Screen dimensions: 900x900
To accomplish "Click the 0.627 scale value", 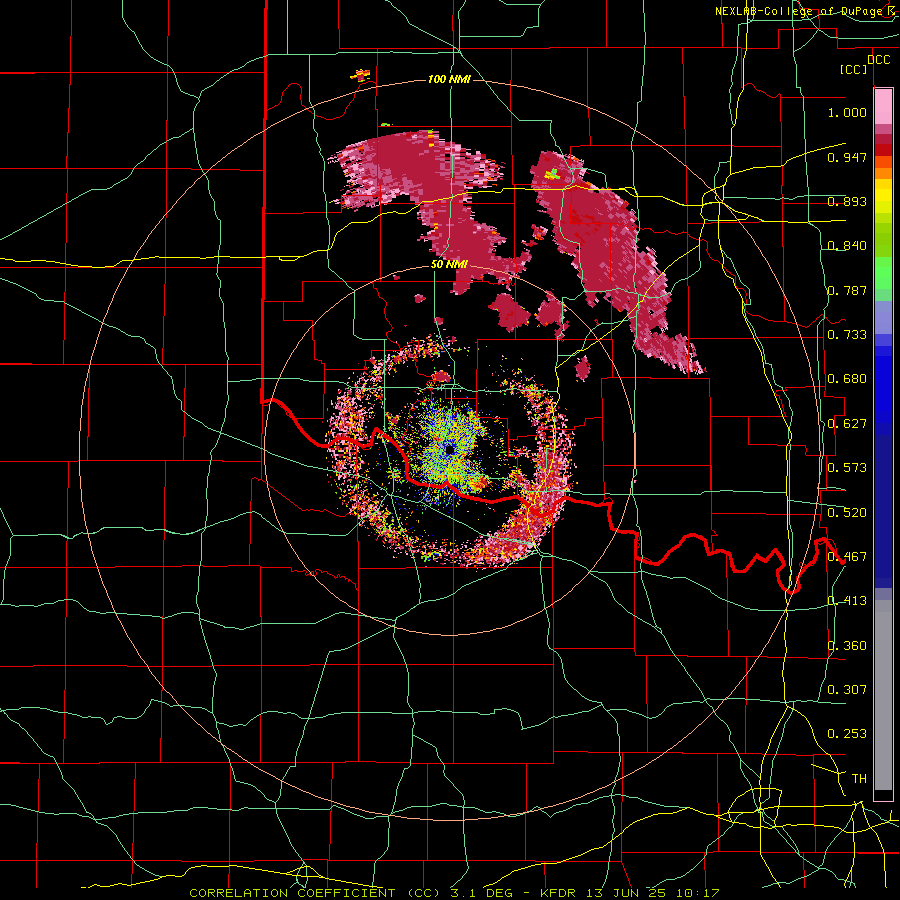I will pyautogui.click(x=847, y=424).
